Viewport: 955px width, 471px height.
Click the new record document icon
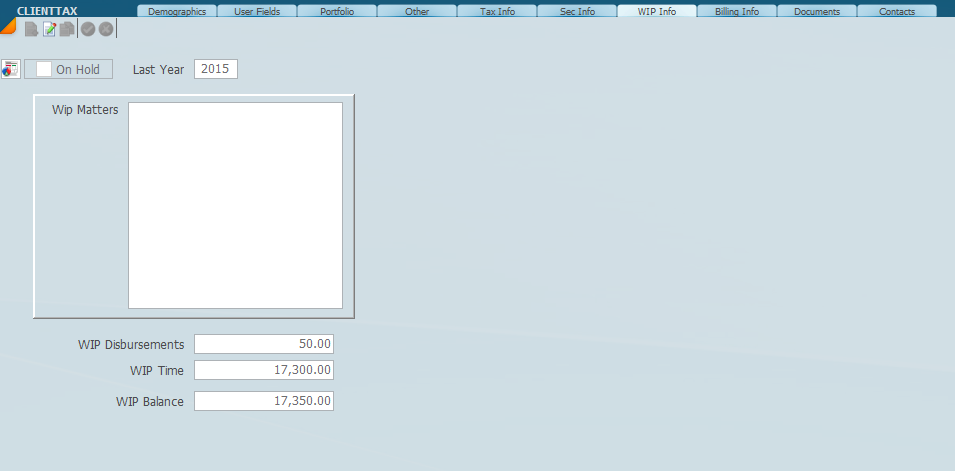tap(31, 30)
